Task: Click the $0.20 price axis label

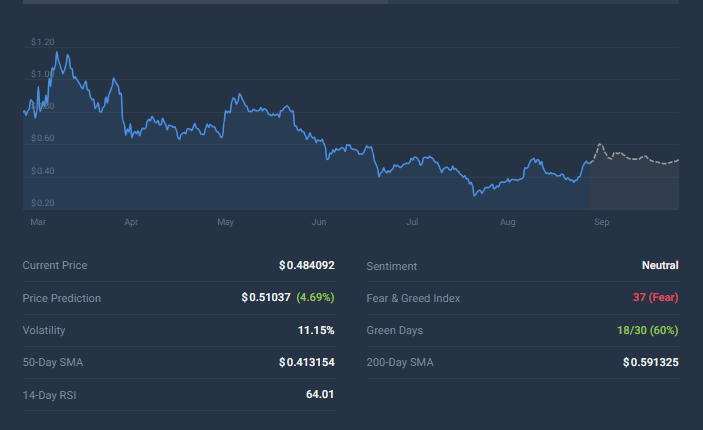Action: [43, 203]
